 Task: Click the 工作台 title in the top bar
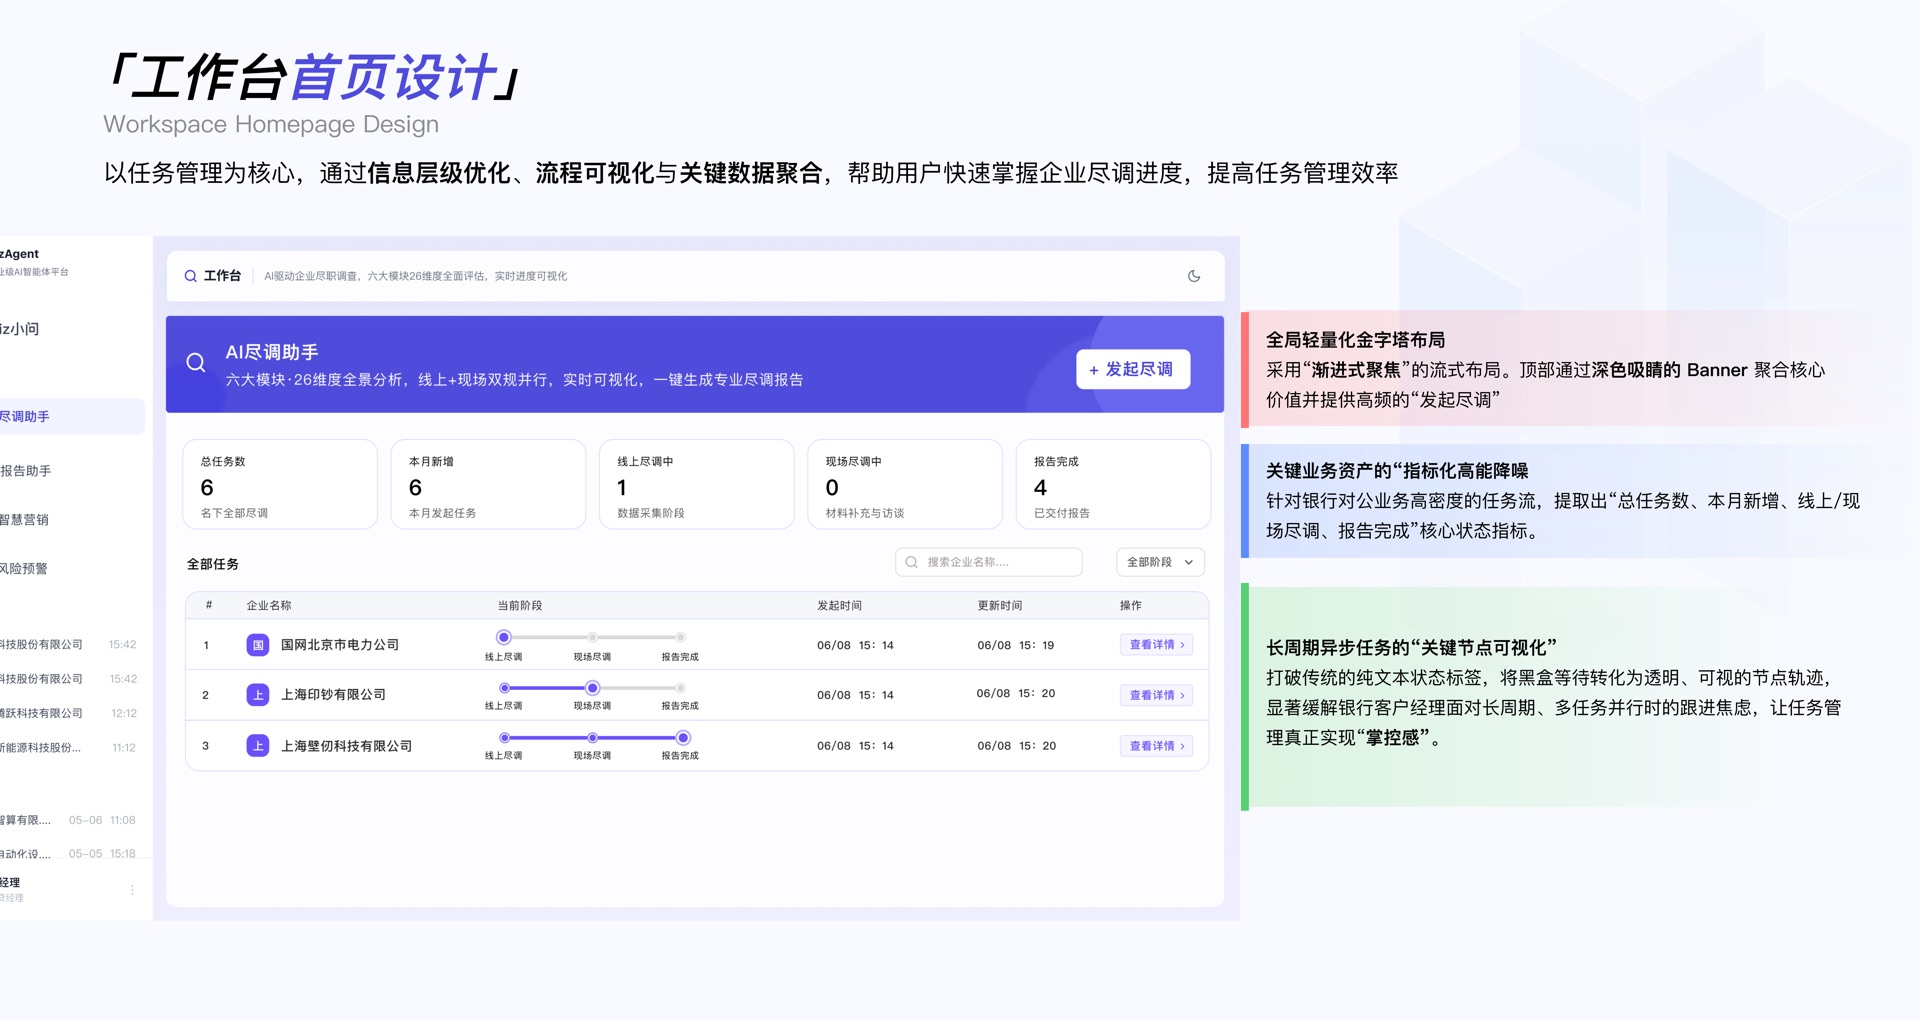[222, 276]
